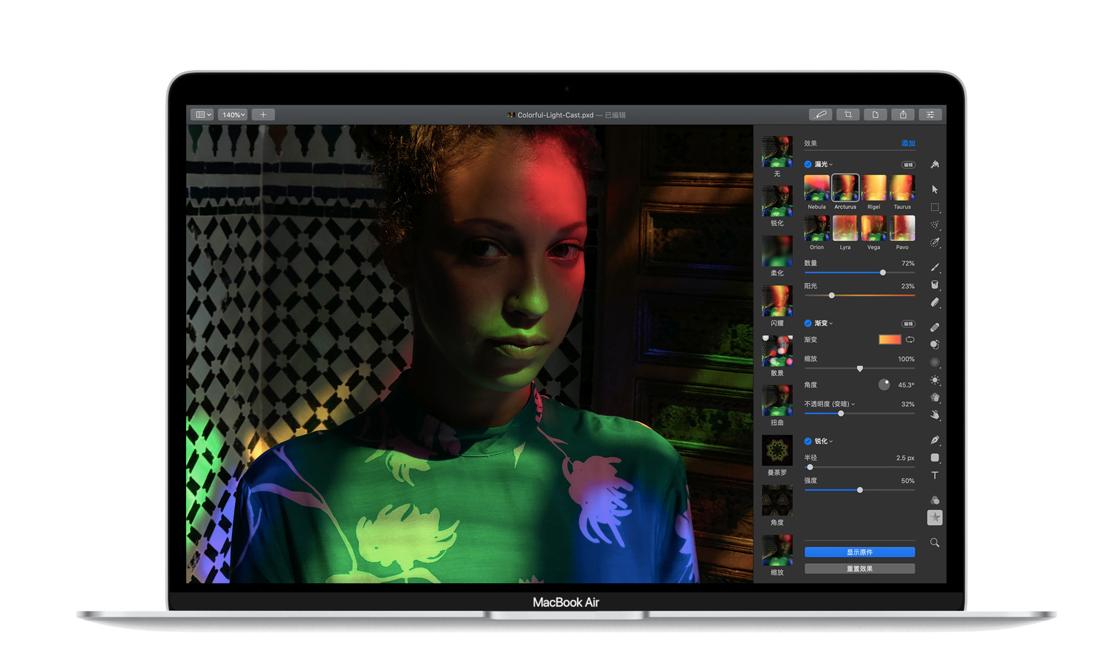The image size is (1119, 661).
Task: Click the Share icon in the title bar
Action: click(x=903, y=114)
